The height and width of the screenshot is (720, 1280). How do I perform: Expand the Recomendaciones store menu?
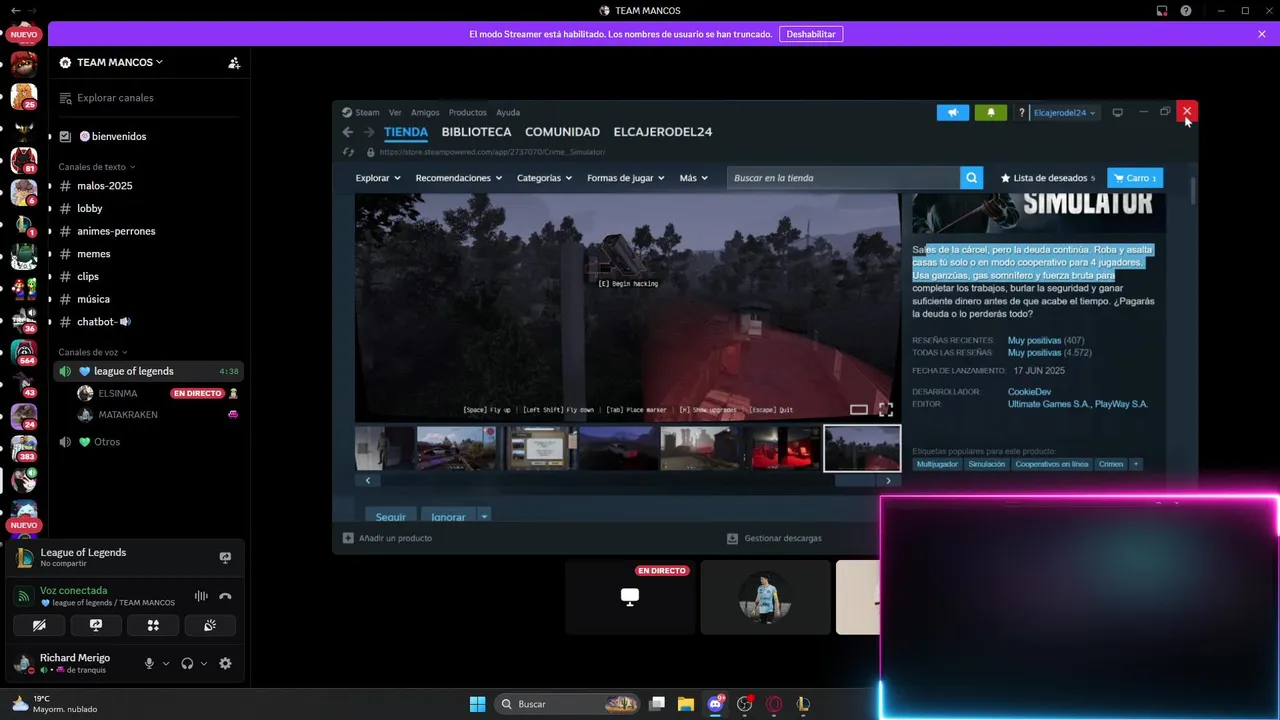tap(458, 178)
